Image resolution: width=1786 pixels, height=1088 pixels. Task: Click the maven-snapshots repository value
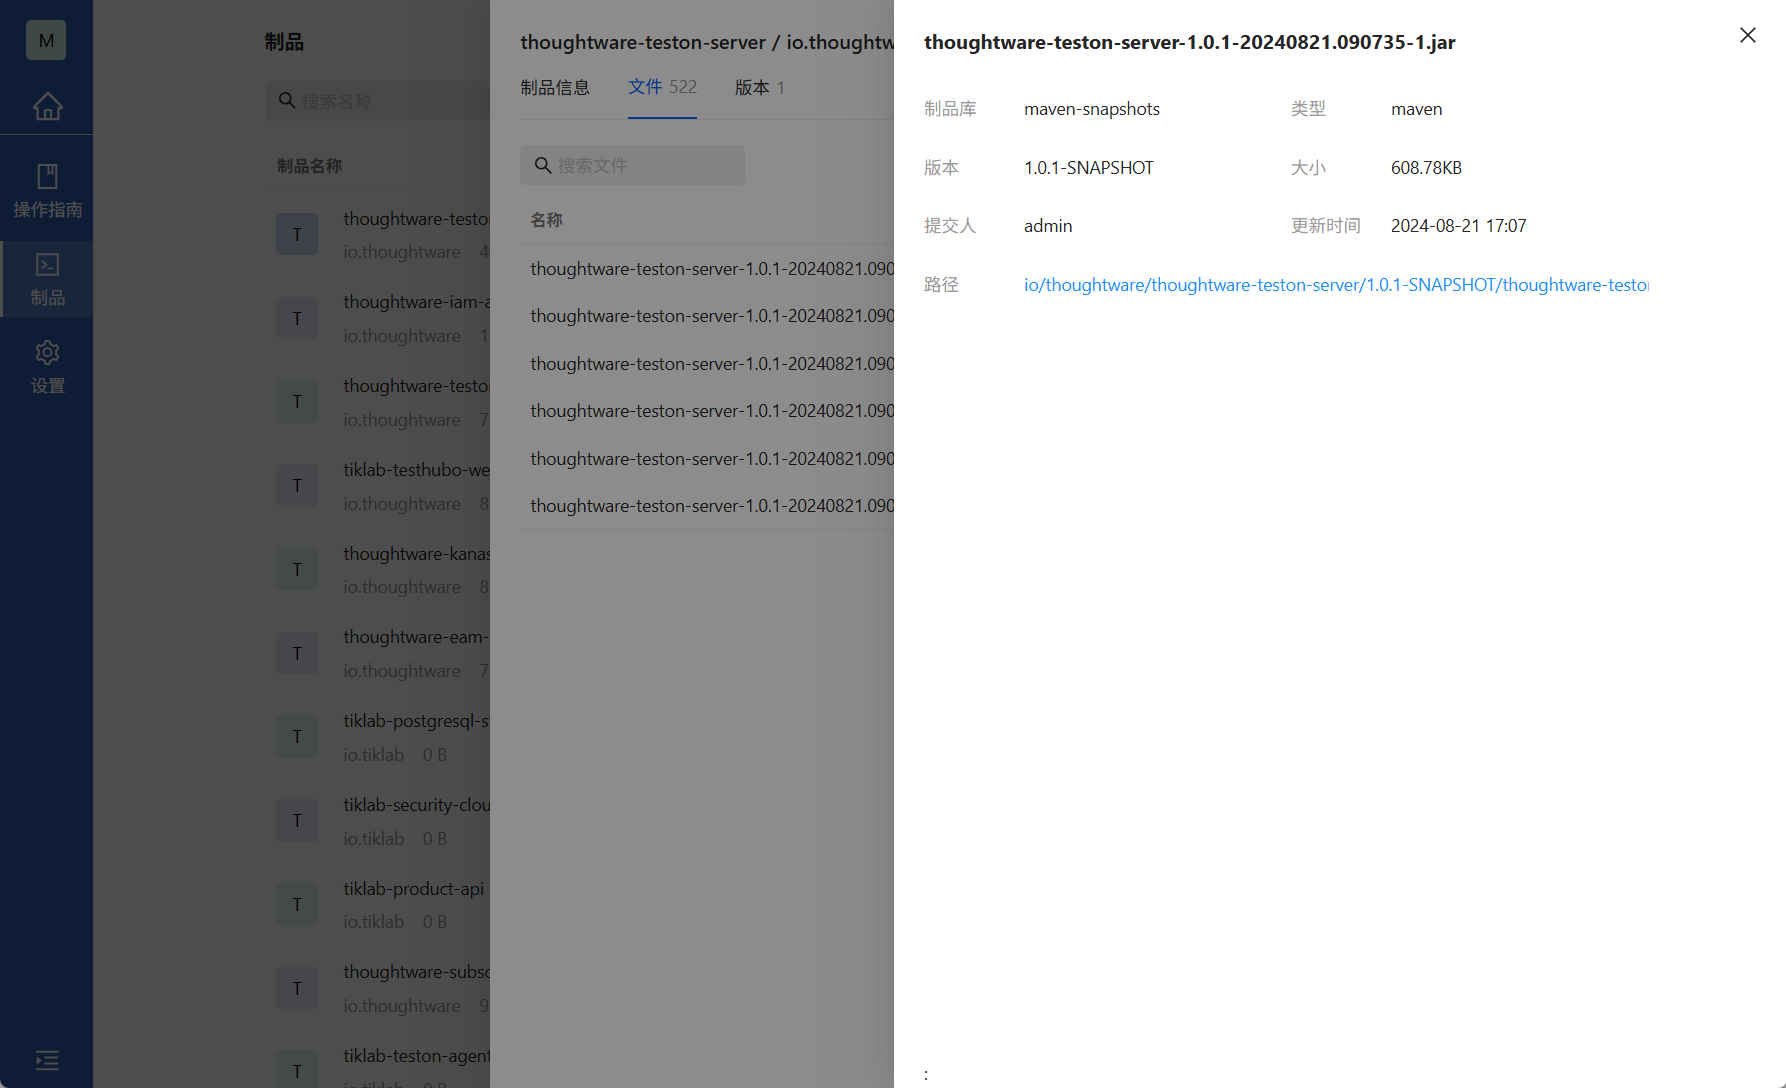(x=1092, y=109)
